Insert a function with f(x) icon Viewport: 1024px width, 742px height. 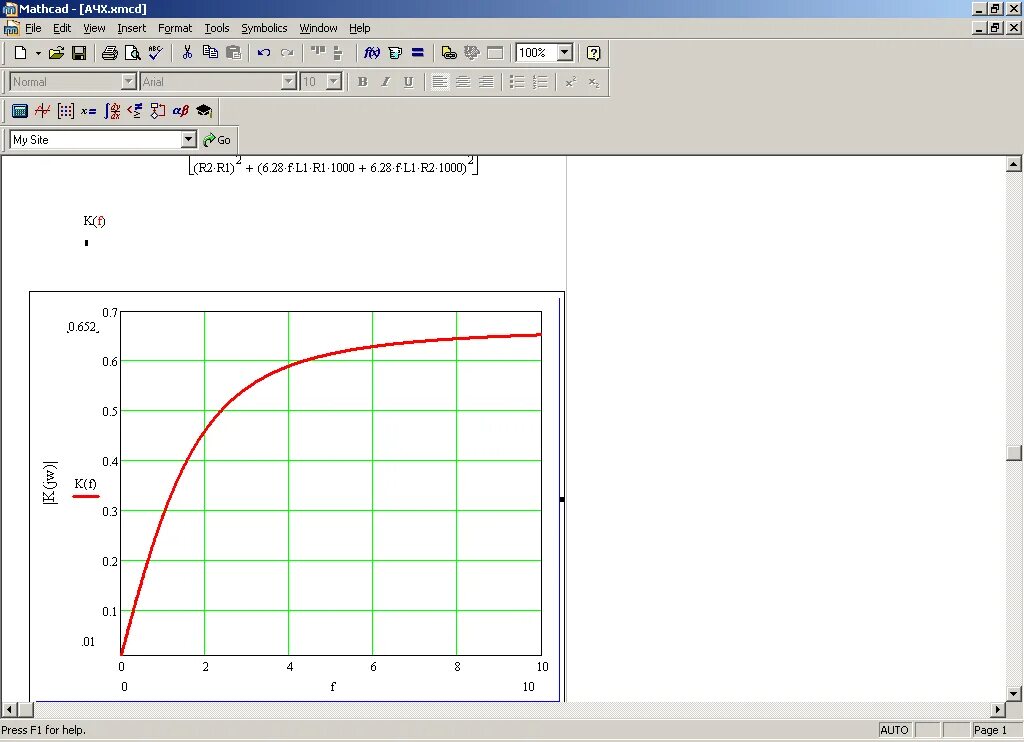click(372, 53)
